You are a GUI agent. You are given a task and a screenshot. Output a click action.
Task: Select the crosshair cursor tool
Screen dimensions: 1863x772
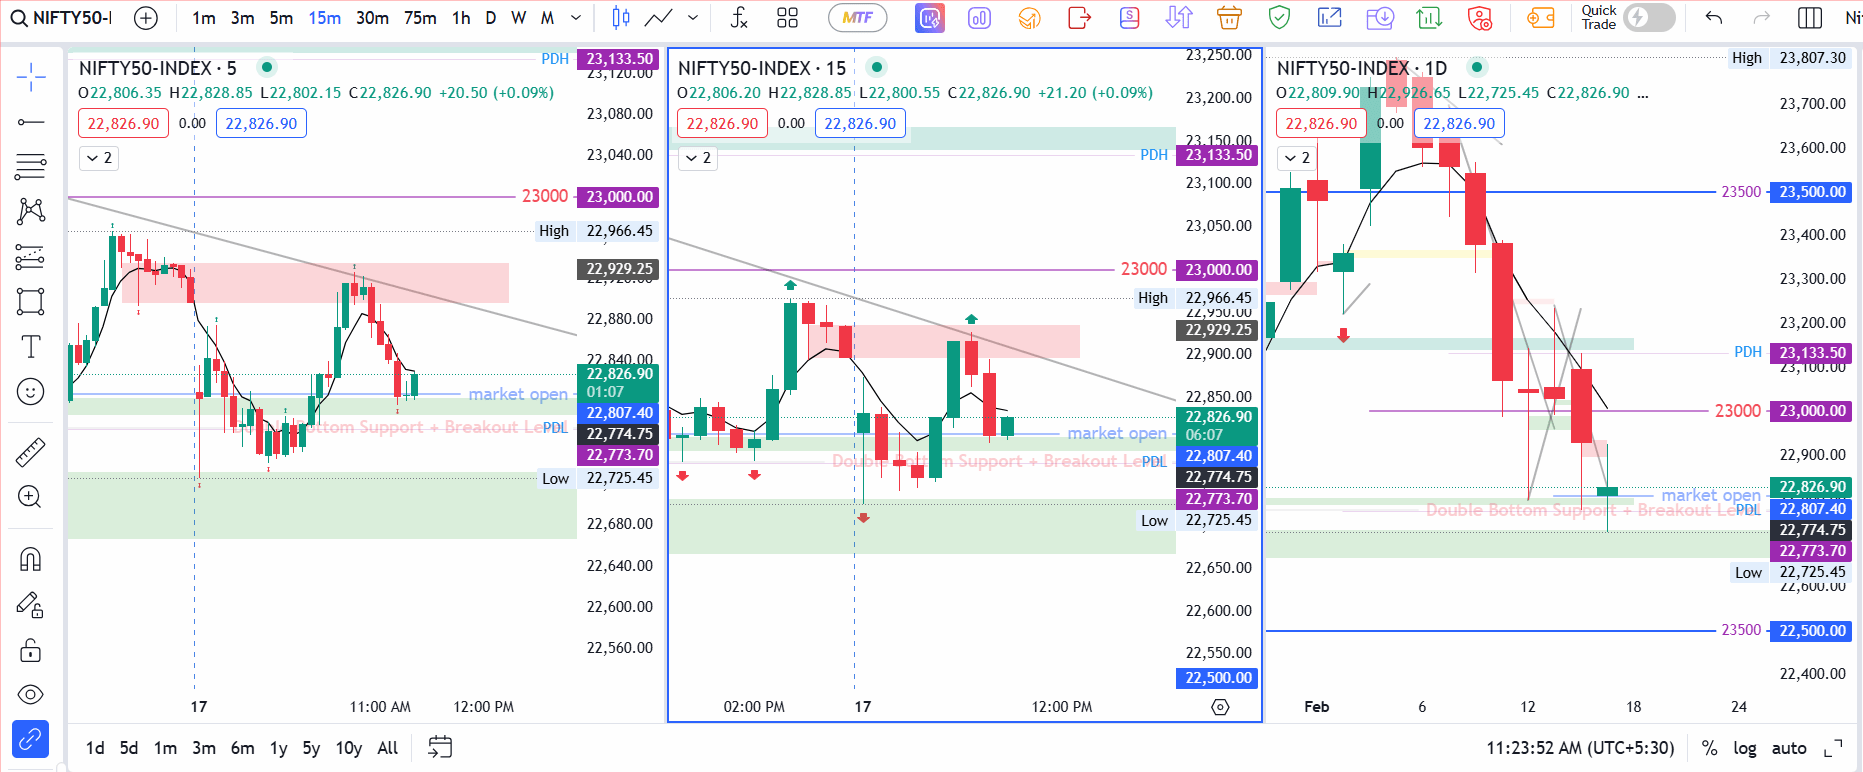[31, 77]
